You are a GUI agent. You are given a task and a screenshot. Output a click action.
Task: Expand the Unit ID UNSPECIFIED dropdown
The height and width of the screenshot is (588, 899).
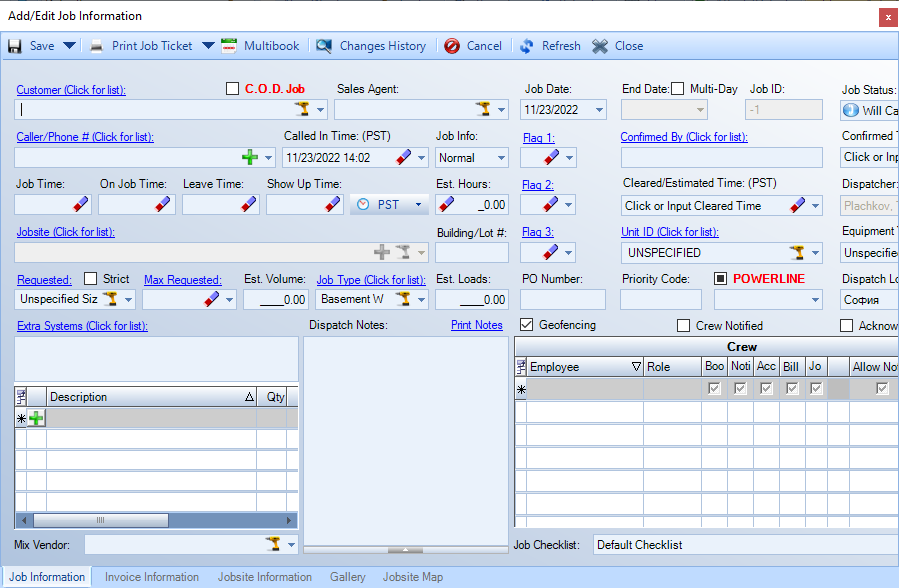tap(815, 253)
